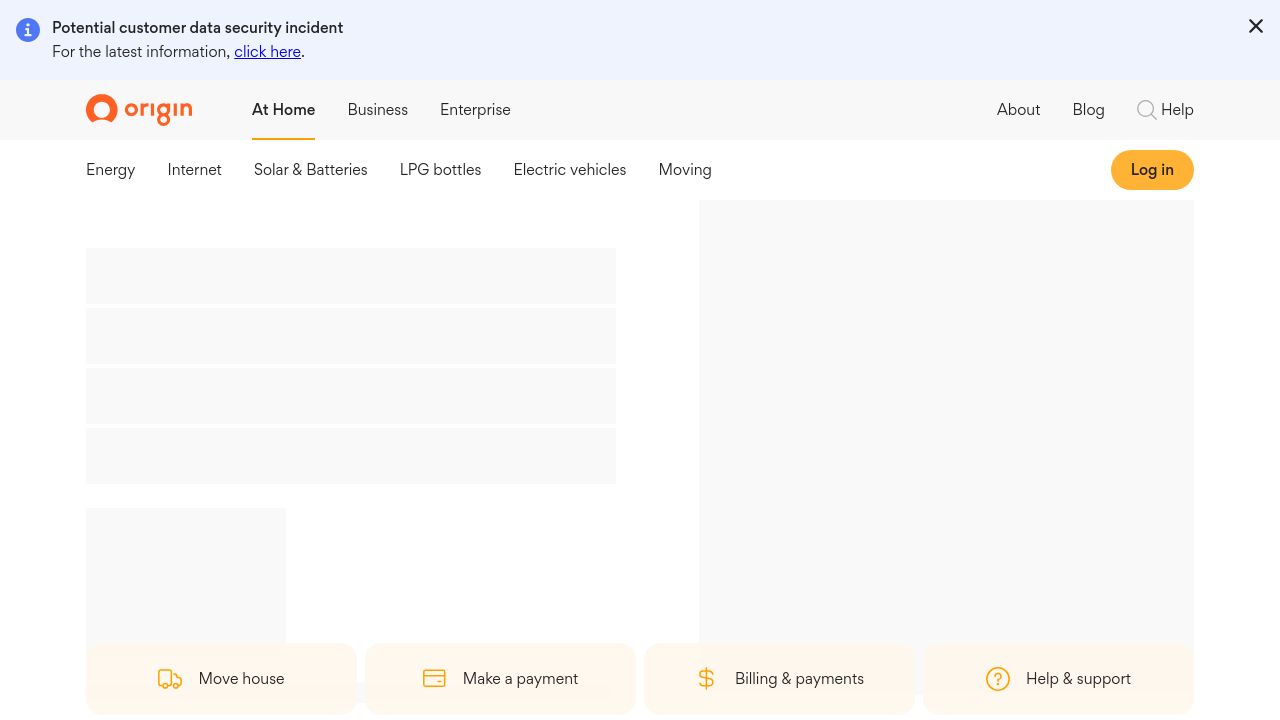Viewport: 1280px width, 720px height.
Task: Click the Log in button
Action: point(1152,170)
